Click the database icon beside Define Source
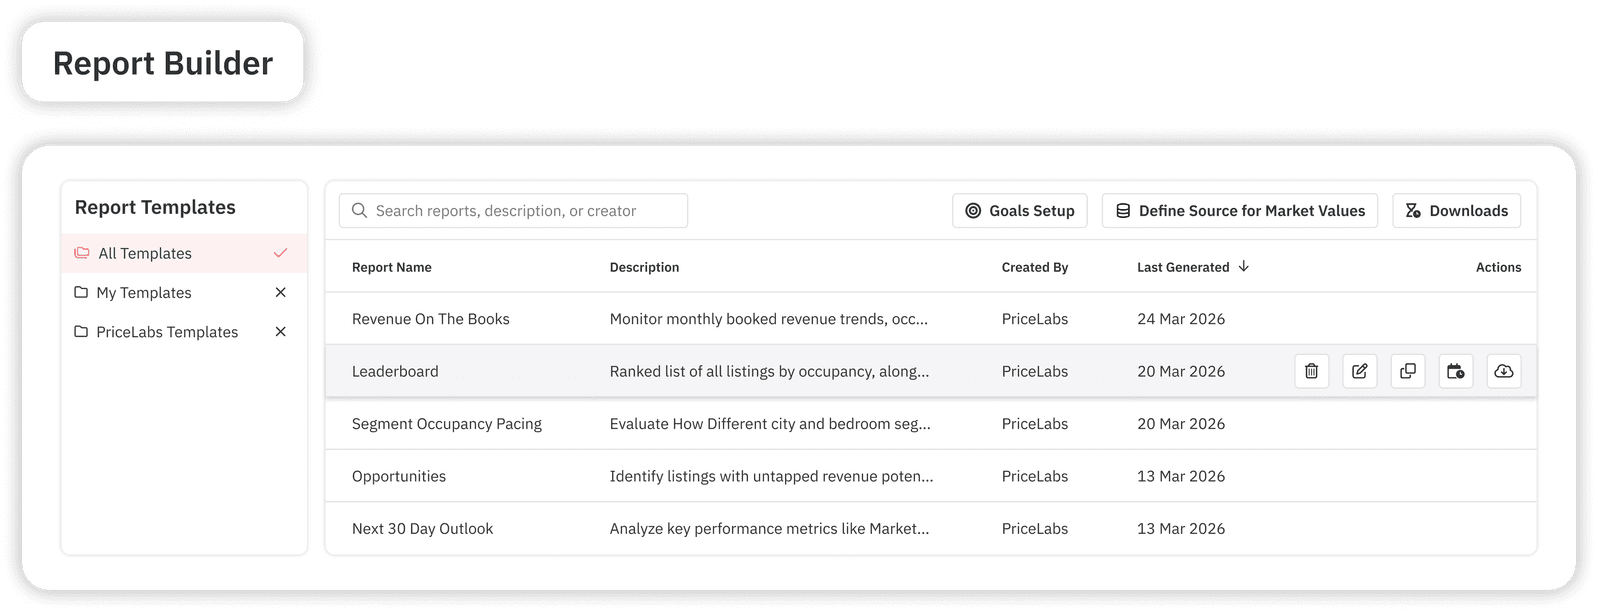 click(1124, 210)
